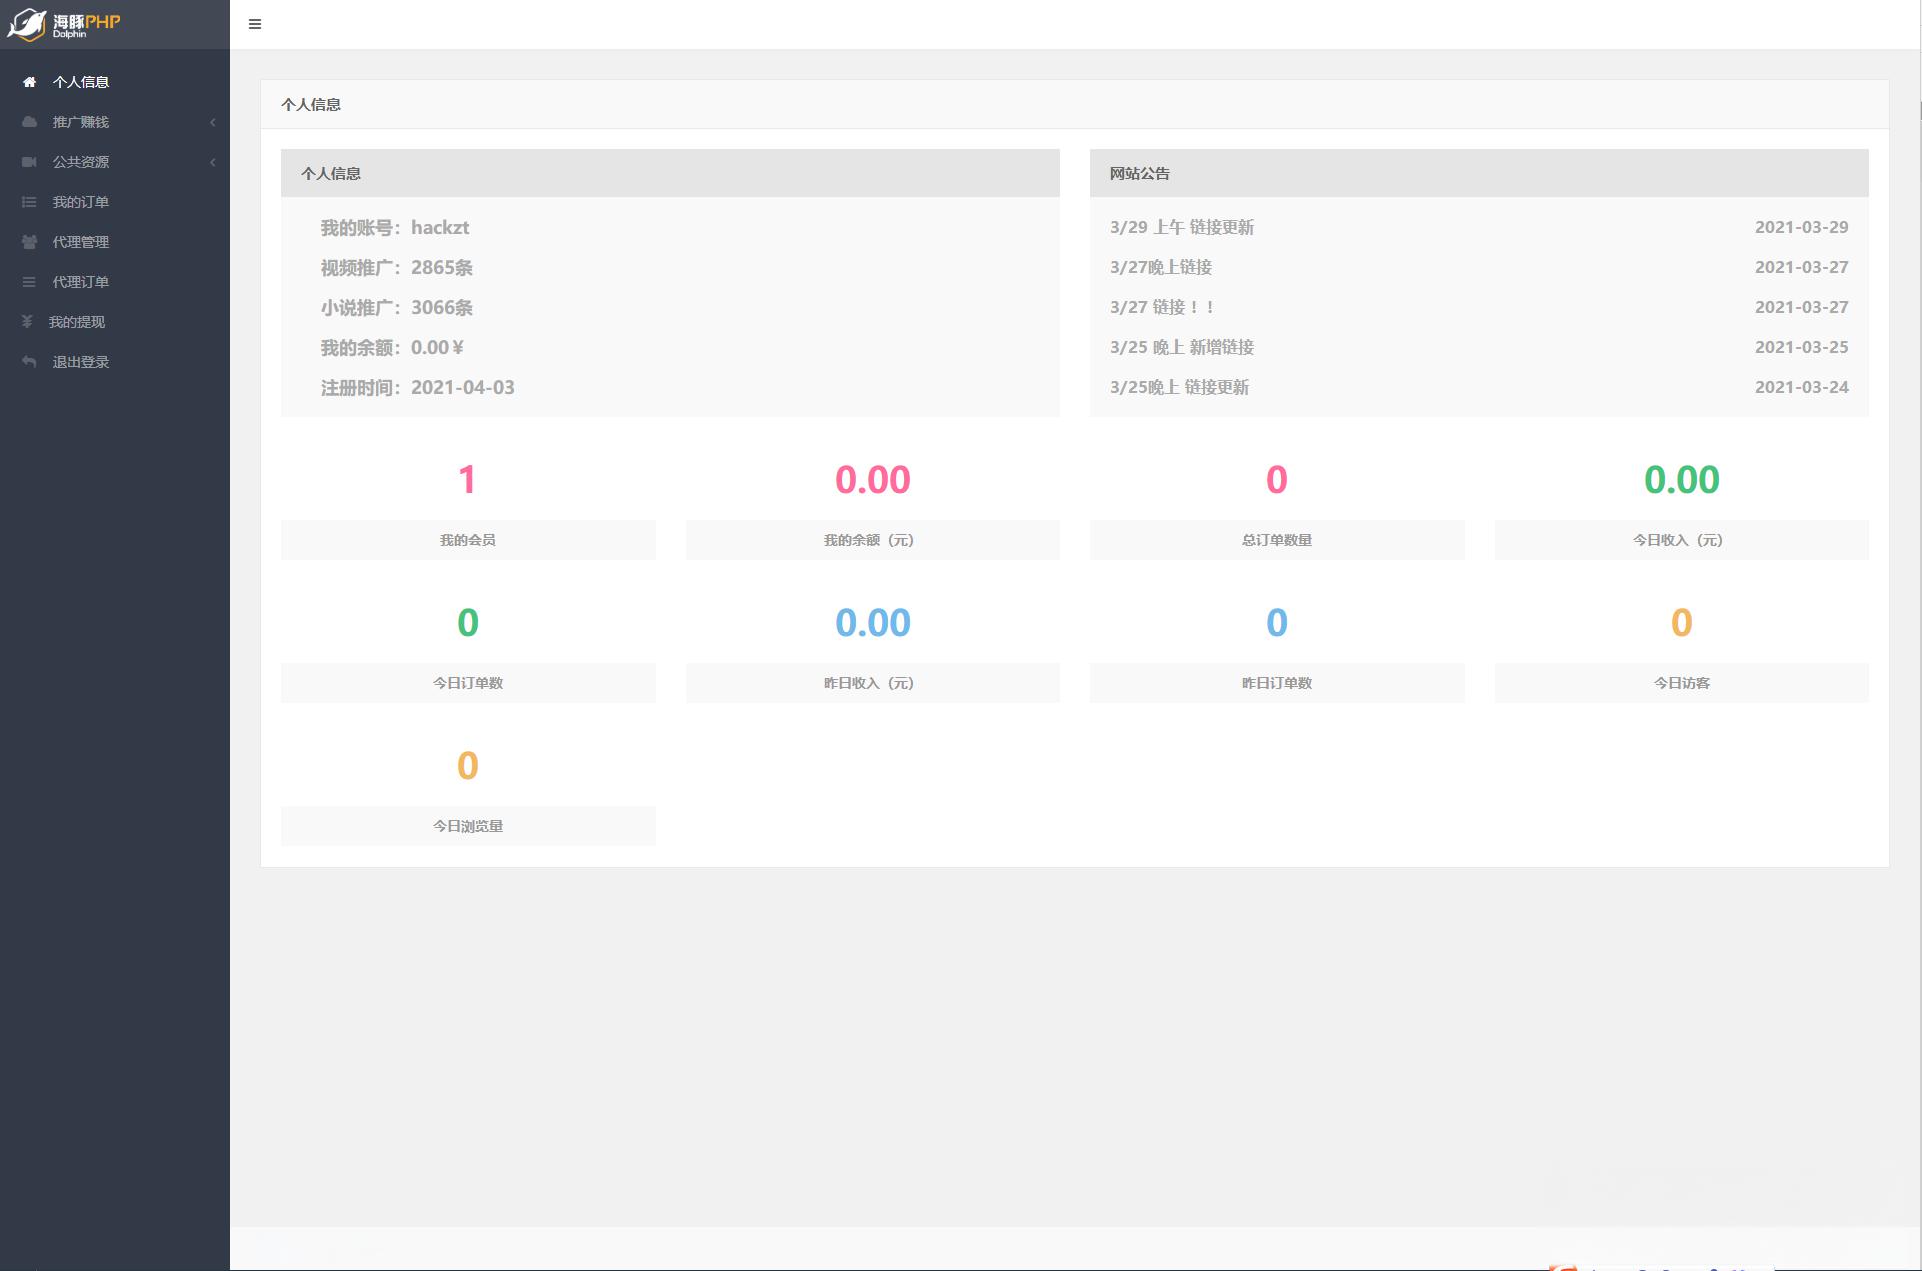This screenshot has height=1271, width=1922.
Task: Click the 我的会员 stat card label
Action: 468,540
